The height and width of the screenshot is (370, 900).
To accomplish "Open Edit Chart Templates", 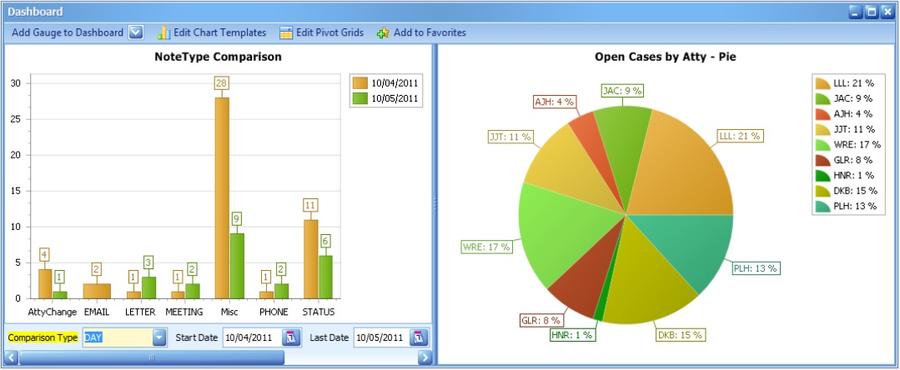I will (x=220, y=33).
